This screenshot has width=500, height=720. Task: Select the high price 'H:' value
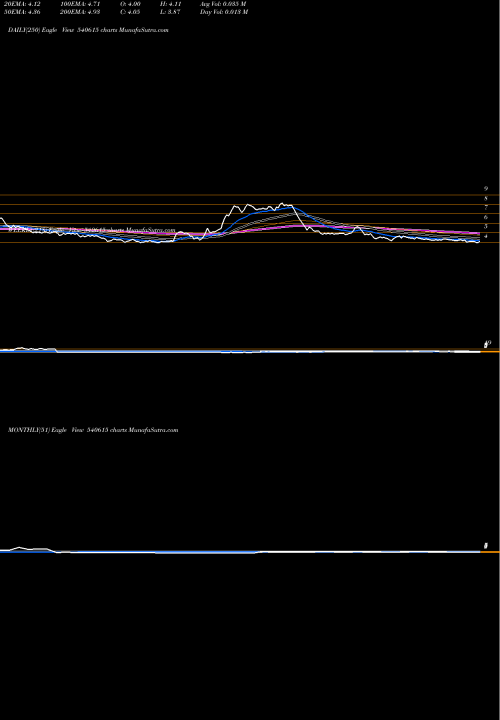170,4
